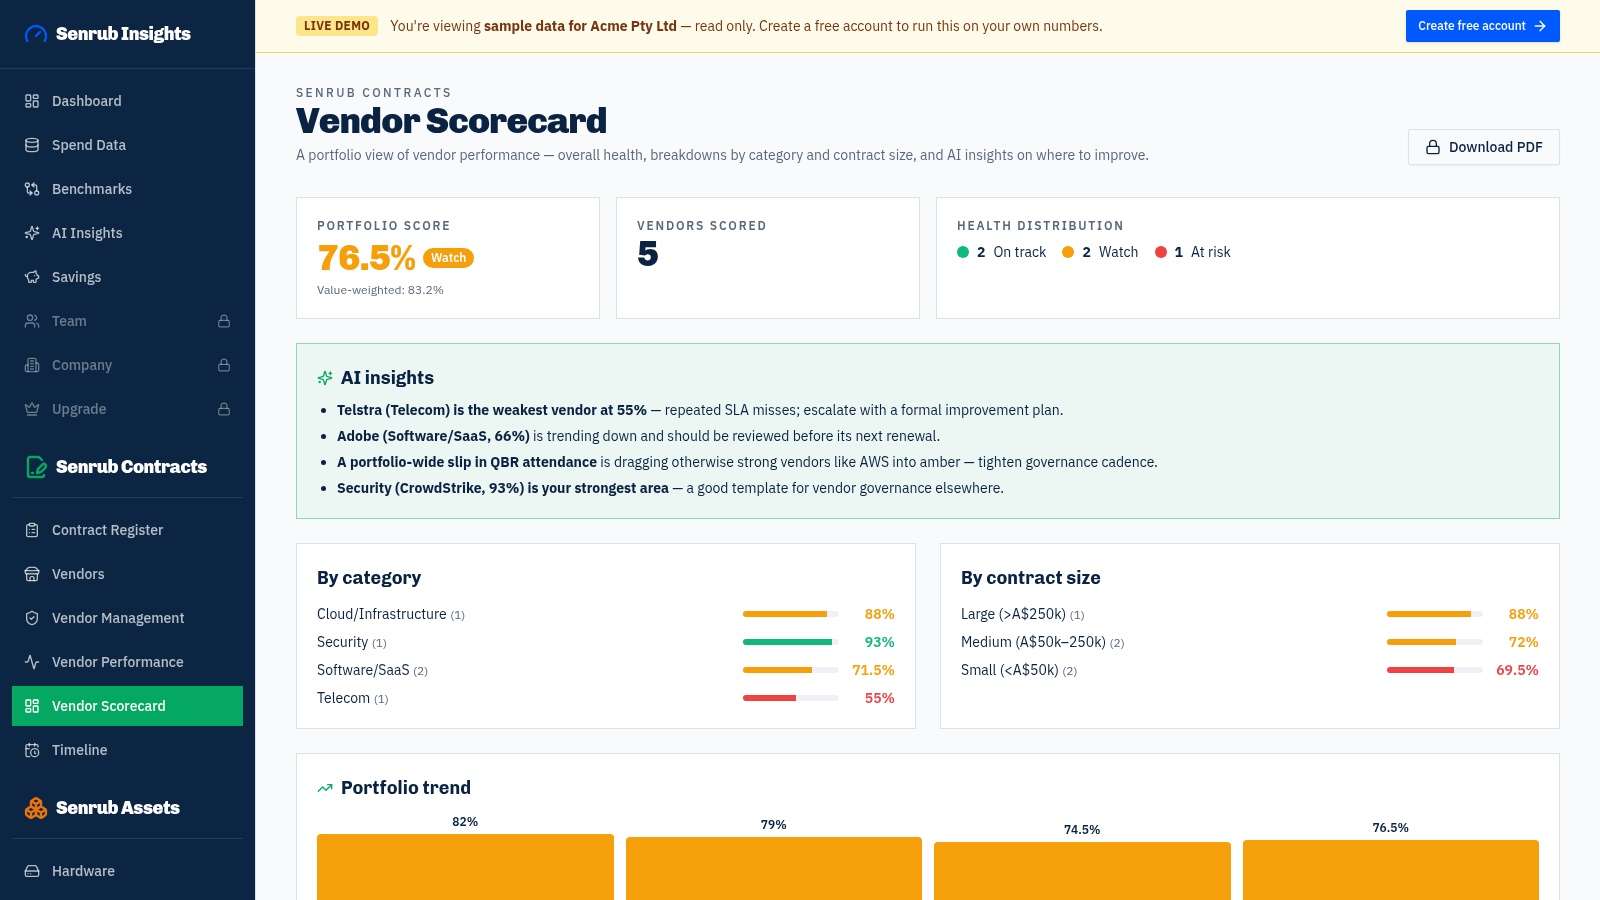The height and width of the screenshot is (900, 1600).
Task: Click the green On track dot
Action: point(963,252)
